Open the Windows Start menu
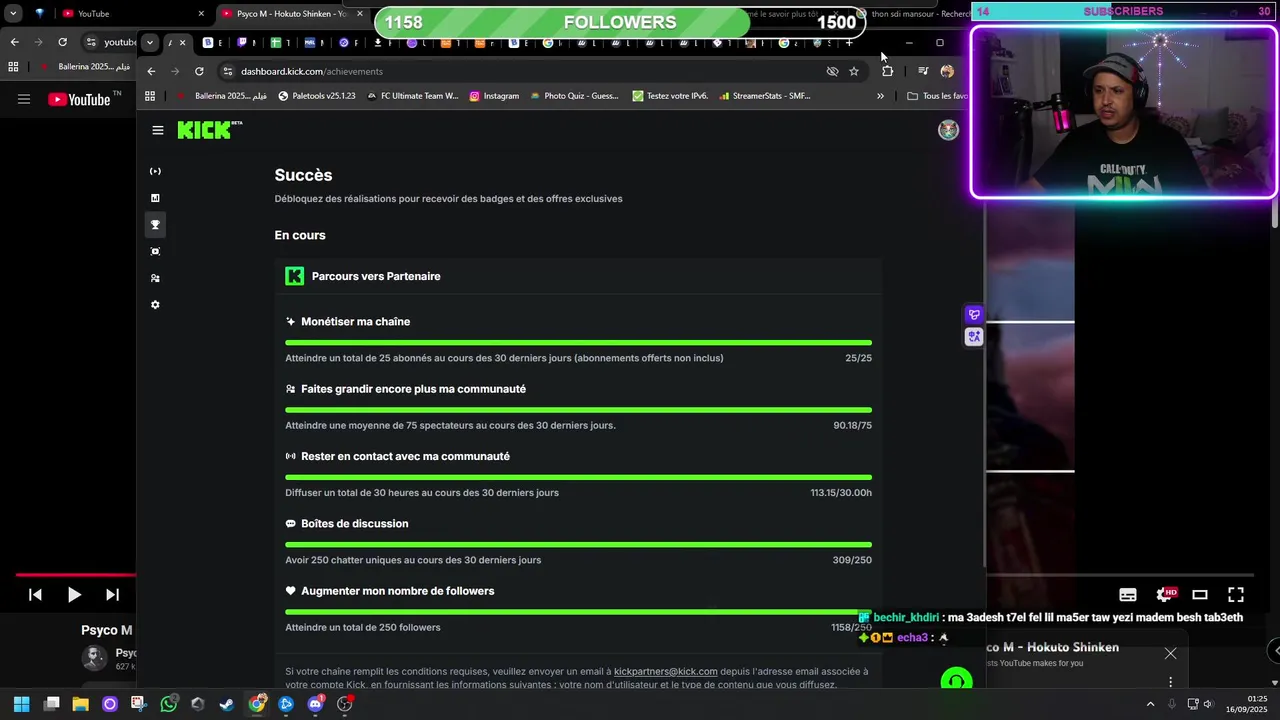 [x=21, y=704]
